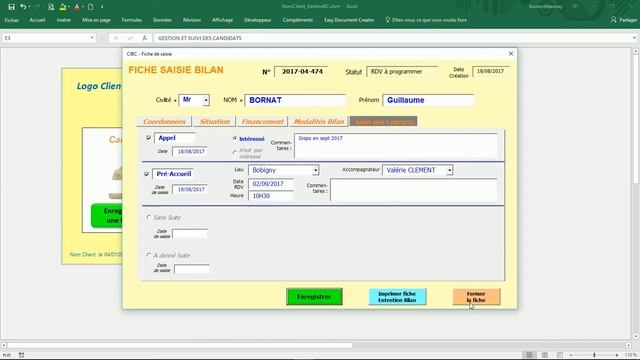Open the Mise en page ribbon tab

[x=96, y=20]
